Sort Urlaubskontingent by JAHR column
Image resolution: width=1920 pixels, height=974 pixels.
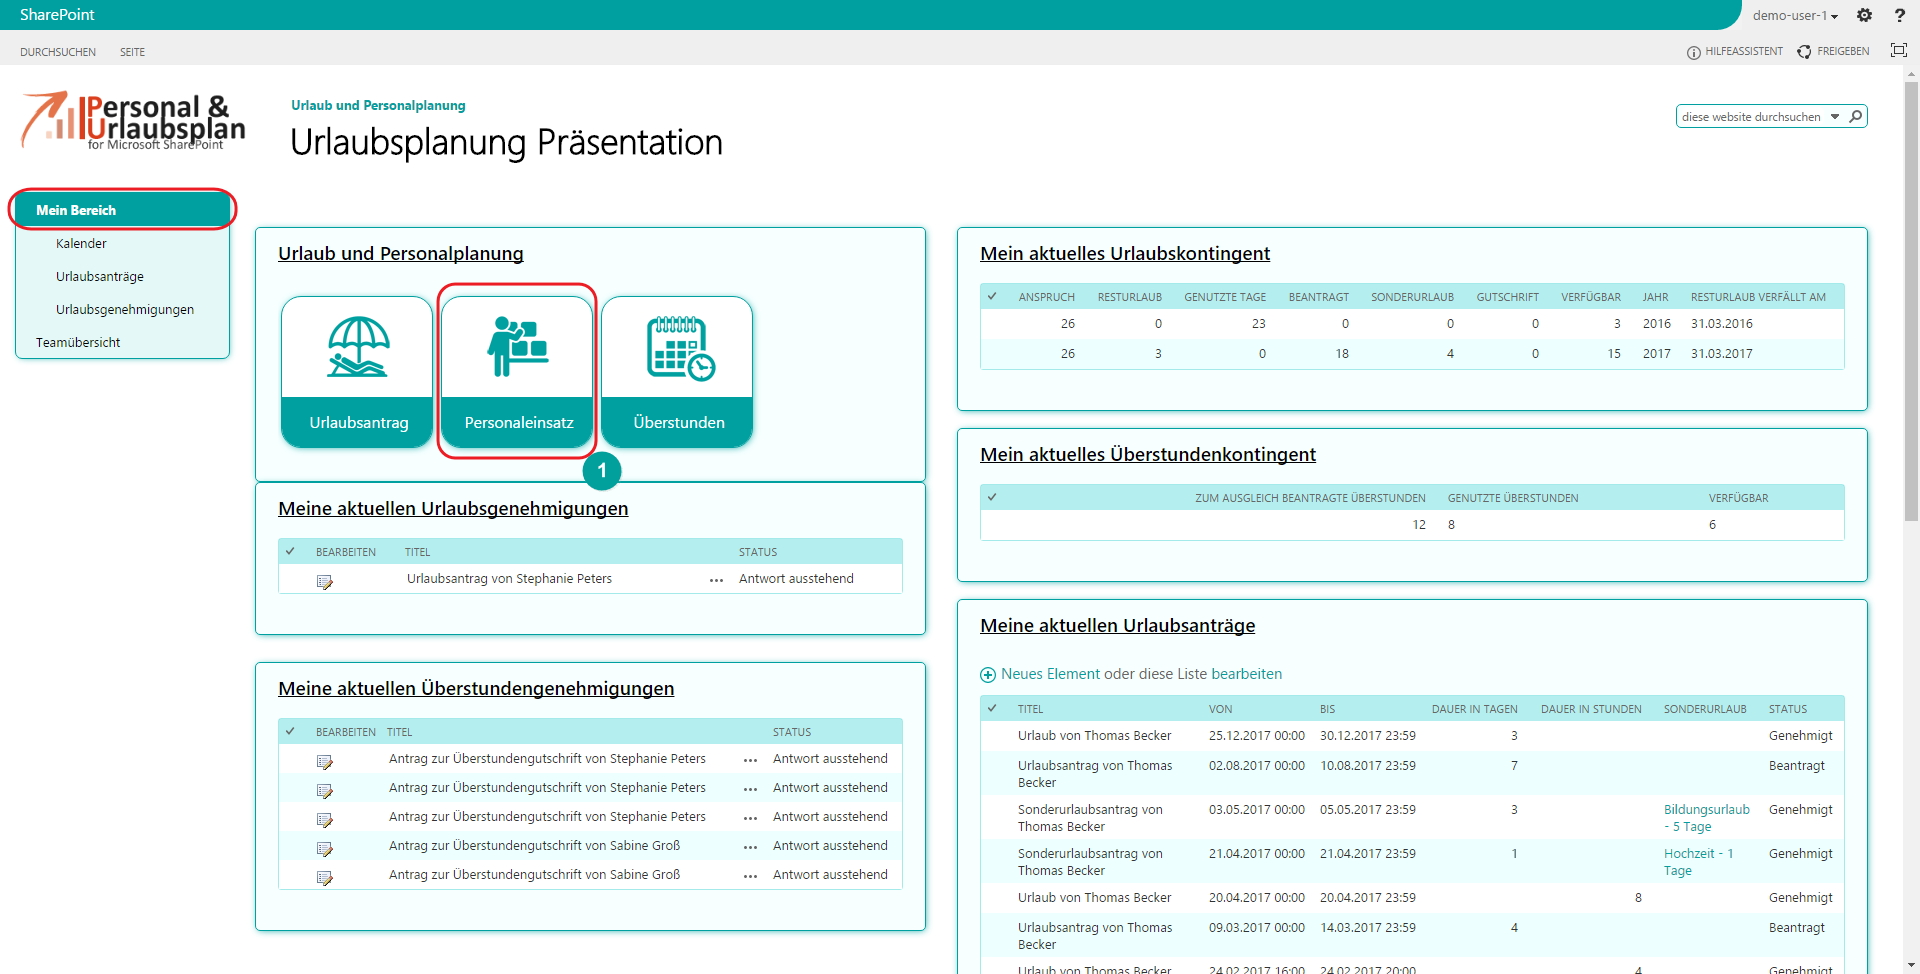click(1655, 297)
